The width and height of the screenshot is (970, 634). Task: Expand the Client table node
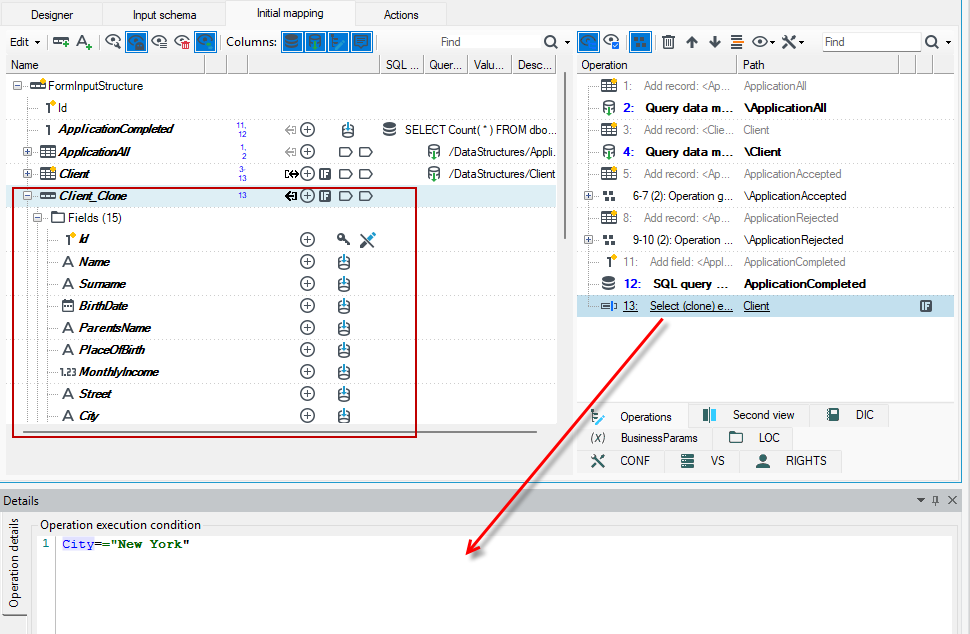pos(27,174)
